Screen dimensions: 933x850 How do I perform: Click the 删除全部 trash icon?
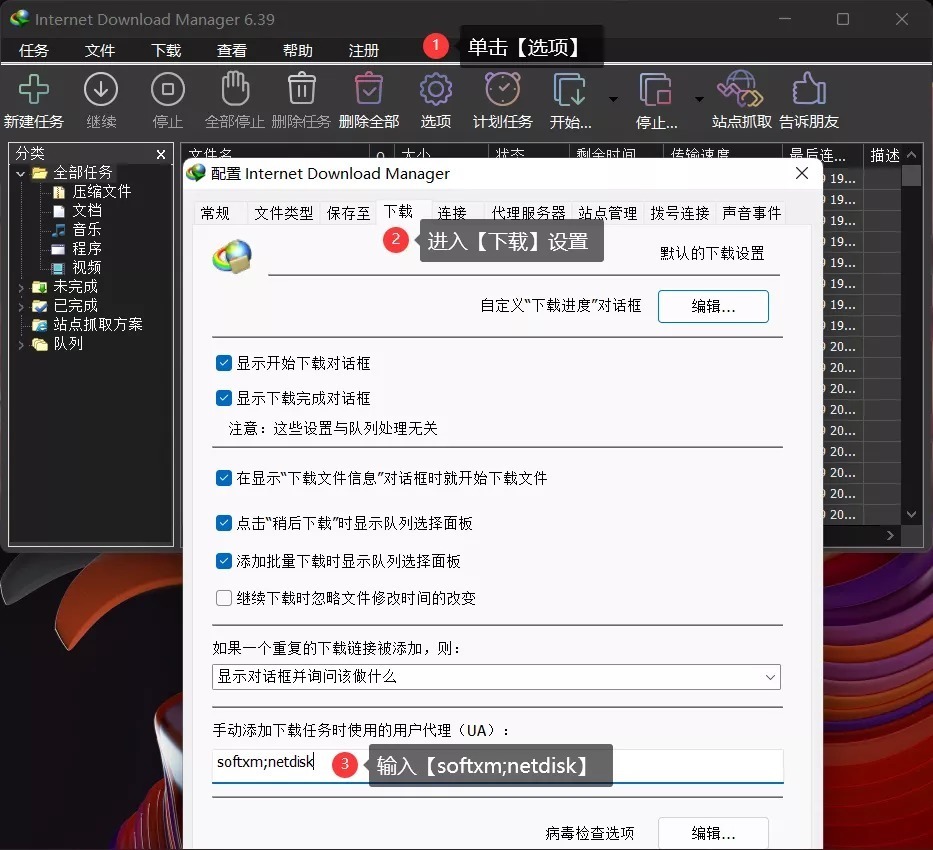368,90
